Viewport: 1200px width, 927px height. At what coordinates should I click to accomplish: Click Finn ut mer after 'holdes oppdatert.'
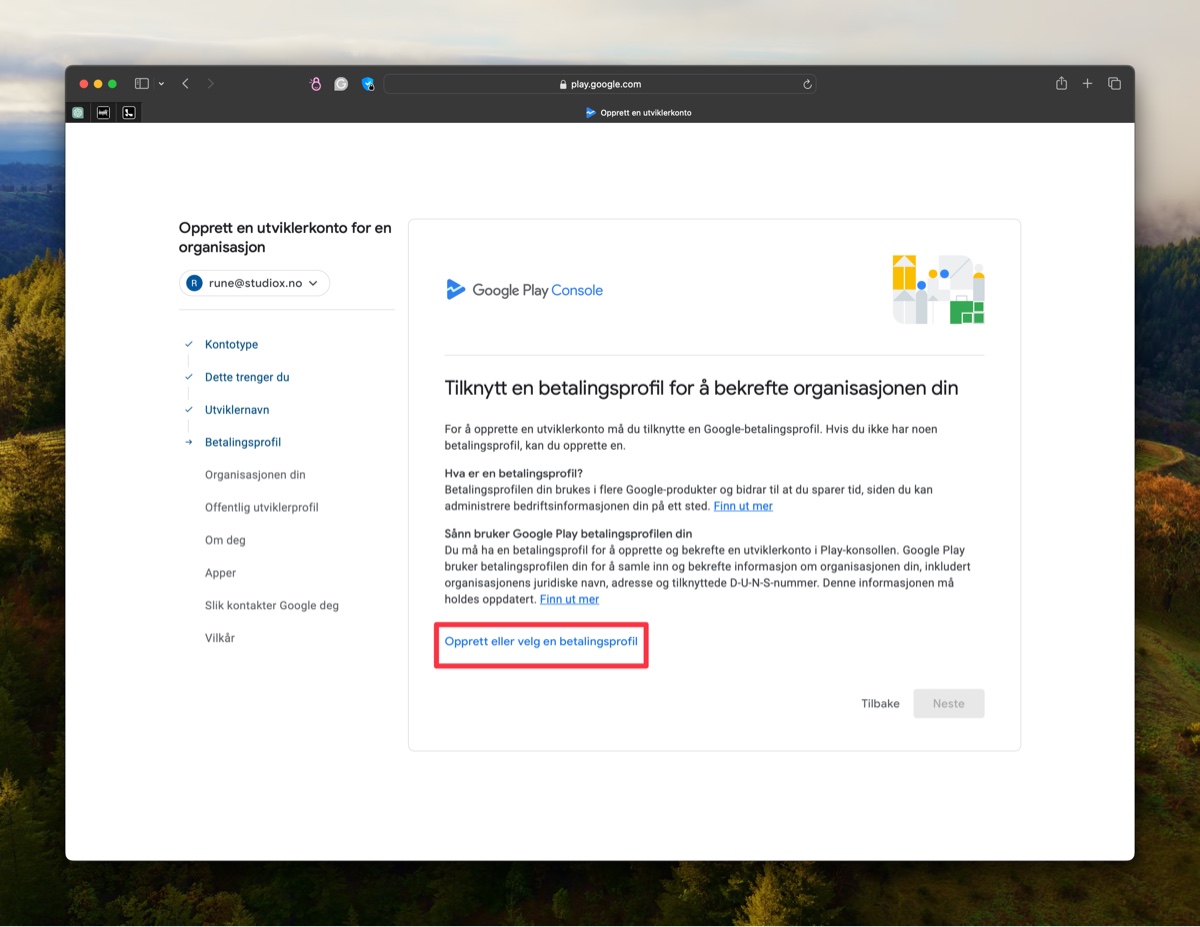click(569, 599)
